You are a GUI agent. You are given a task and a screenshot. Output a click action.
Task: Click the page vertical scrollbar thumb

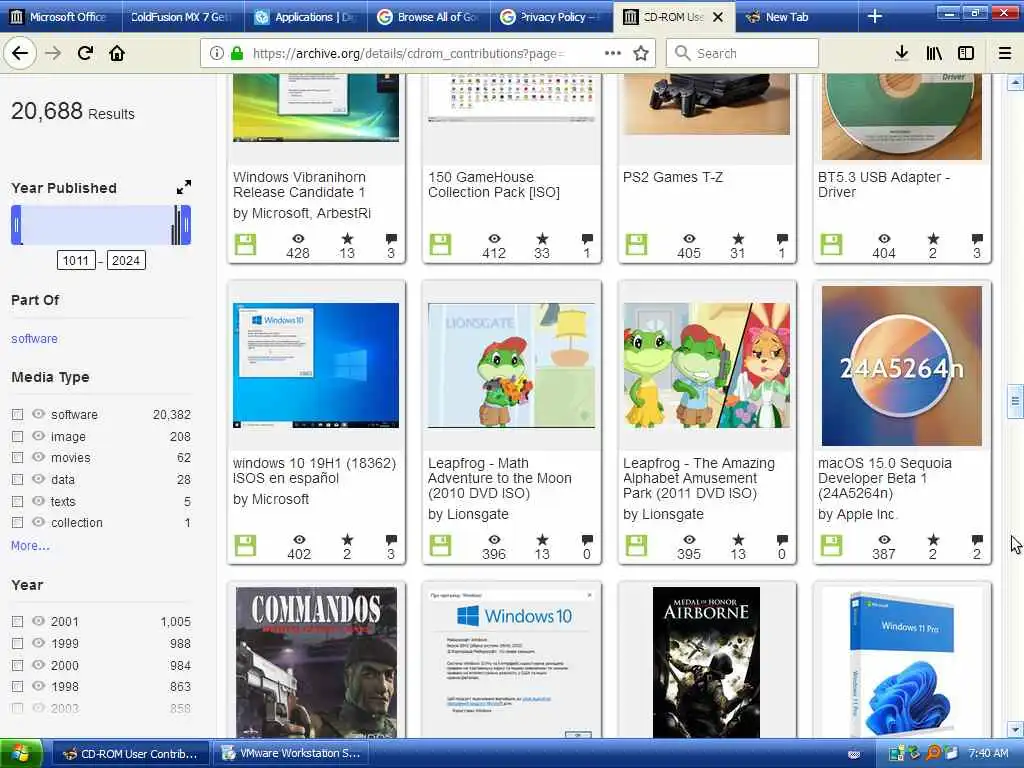pos(1015,401)
